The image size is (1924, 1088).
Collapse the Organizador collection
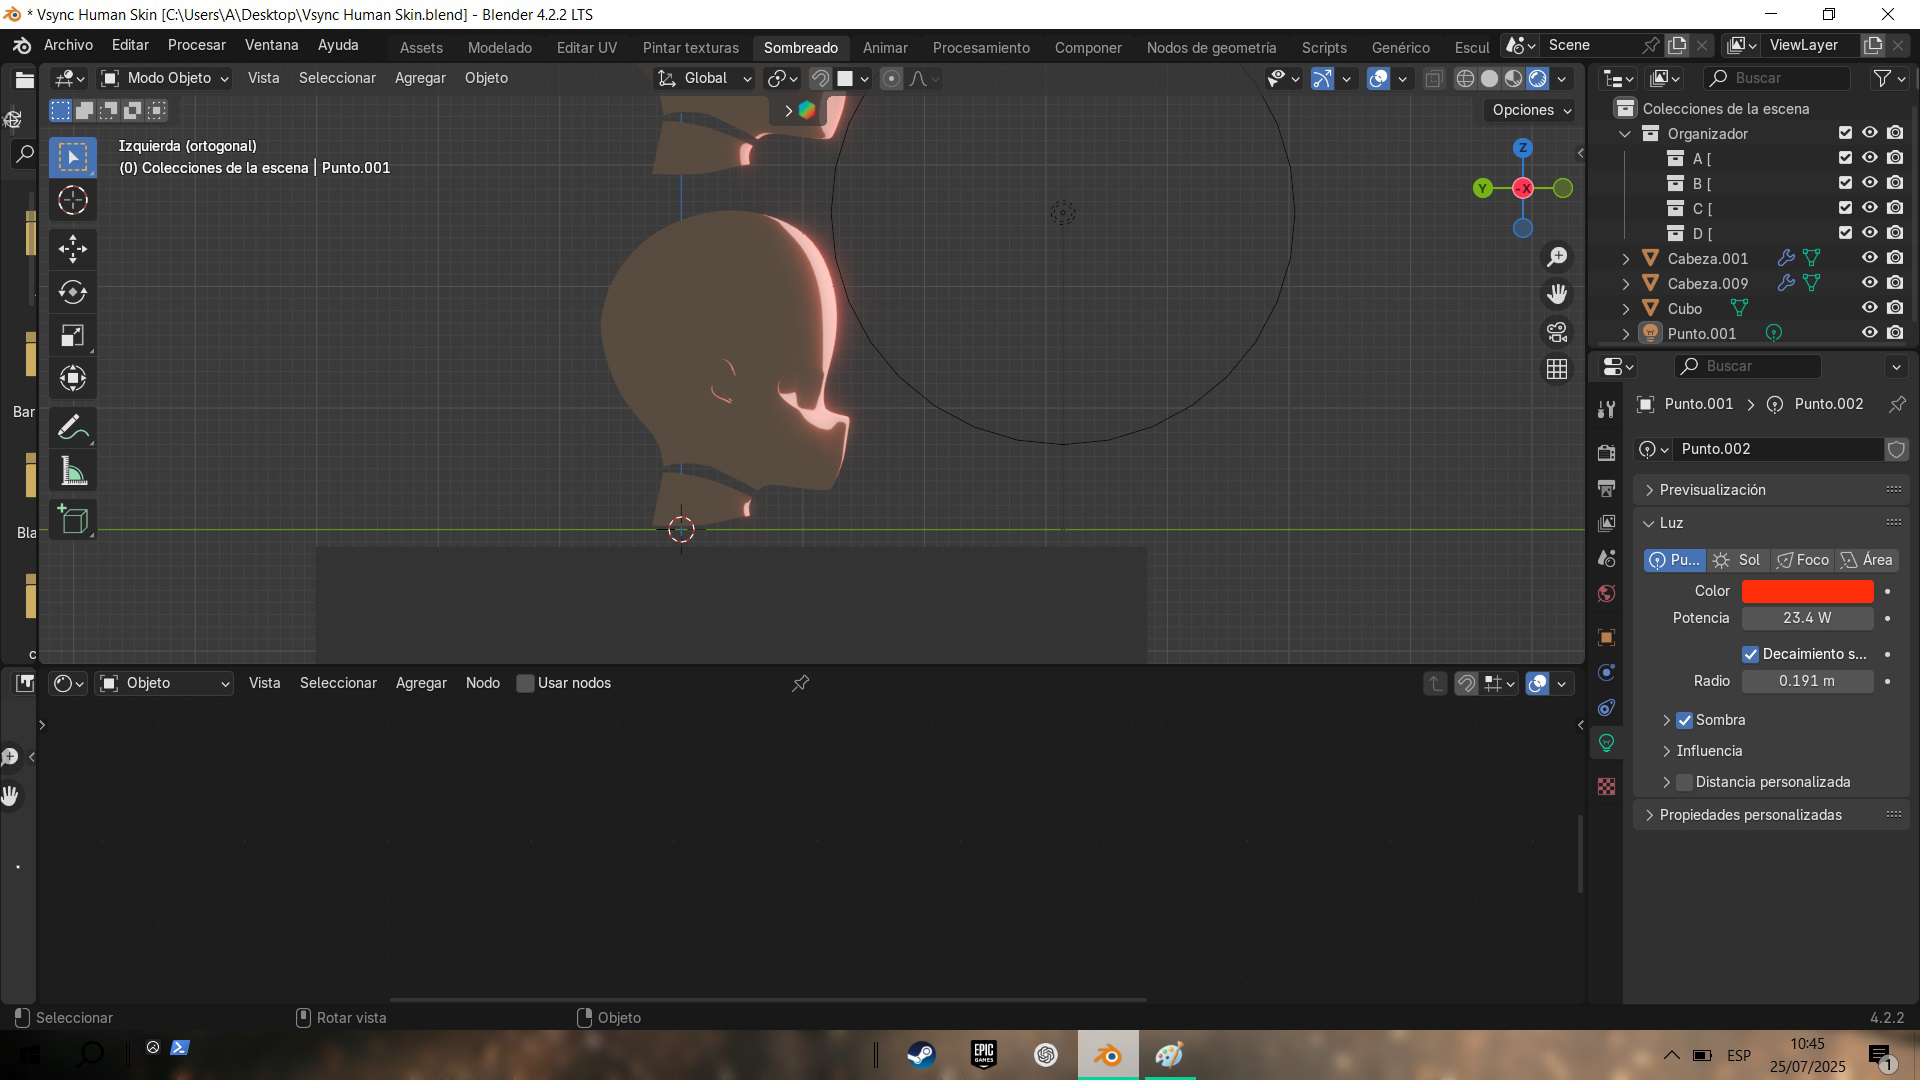tap(1628, 134)
